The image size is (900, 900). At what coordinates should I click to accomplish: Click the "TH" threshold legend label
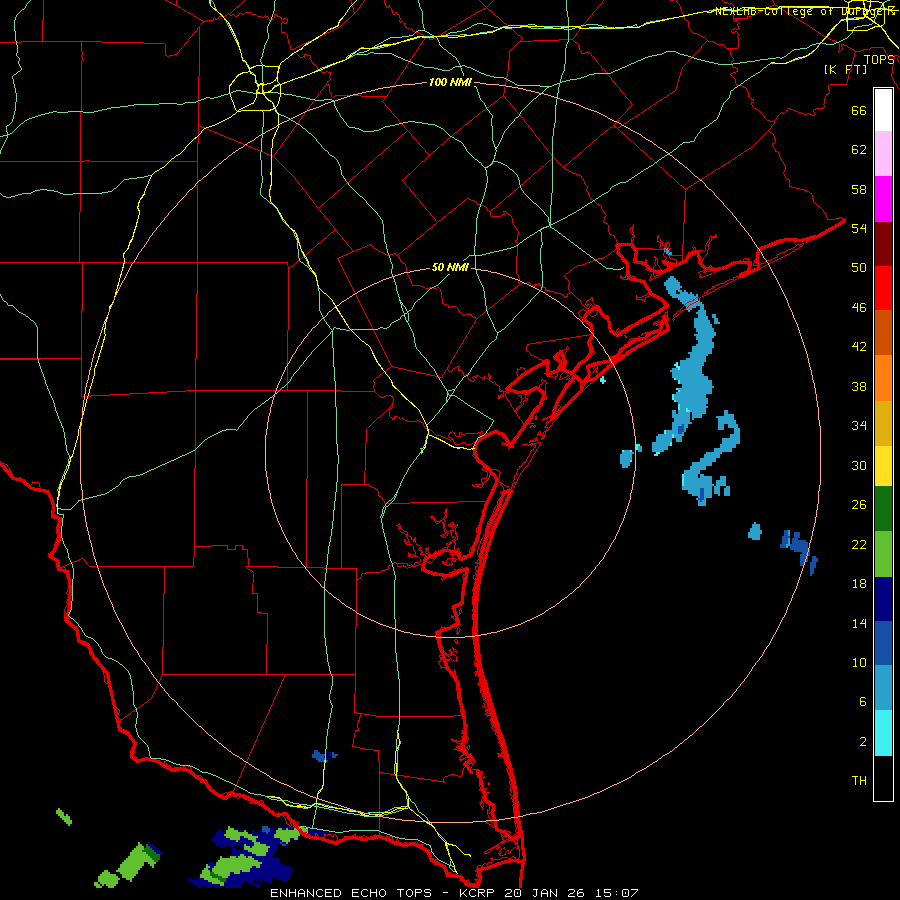pos(859,781)
